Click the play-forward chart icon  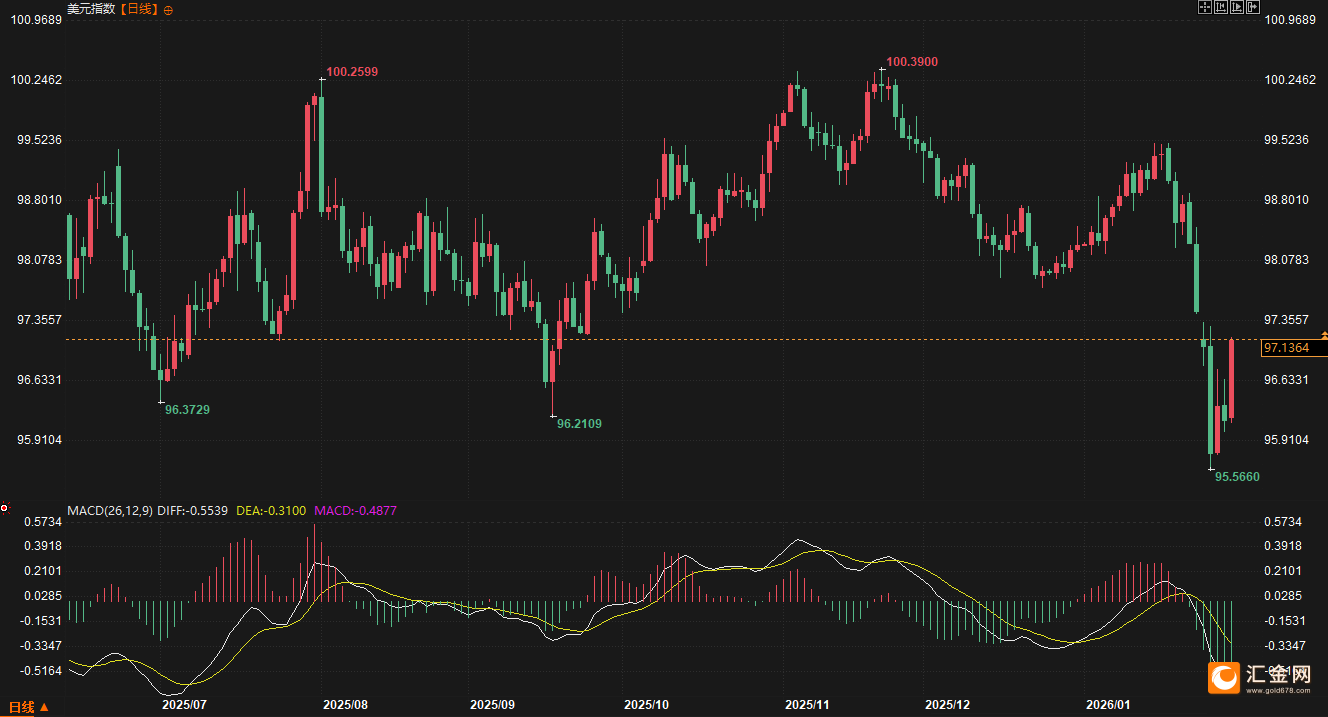tap(1237, 7)
